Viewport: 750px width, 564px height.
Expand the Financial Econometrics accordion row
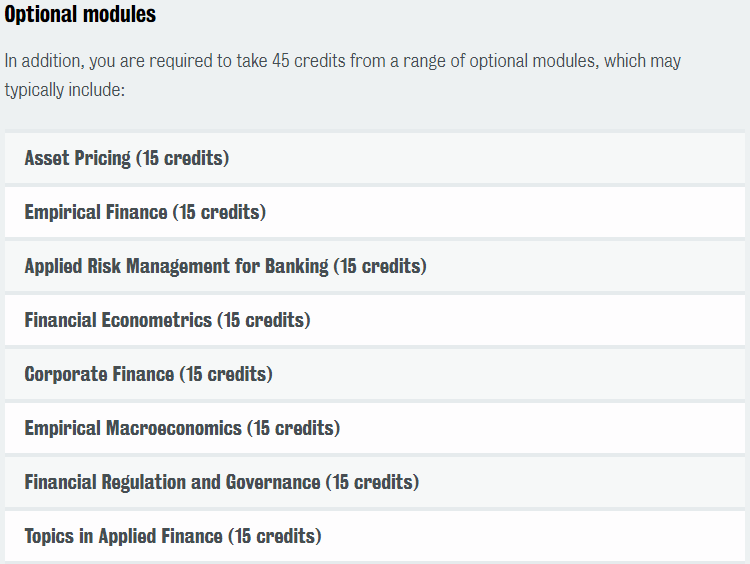pos(375,321)
